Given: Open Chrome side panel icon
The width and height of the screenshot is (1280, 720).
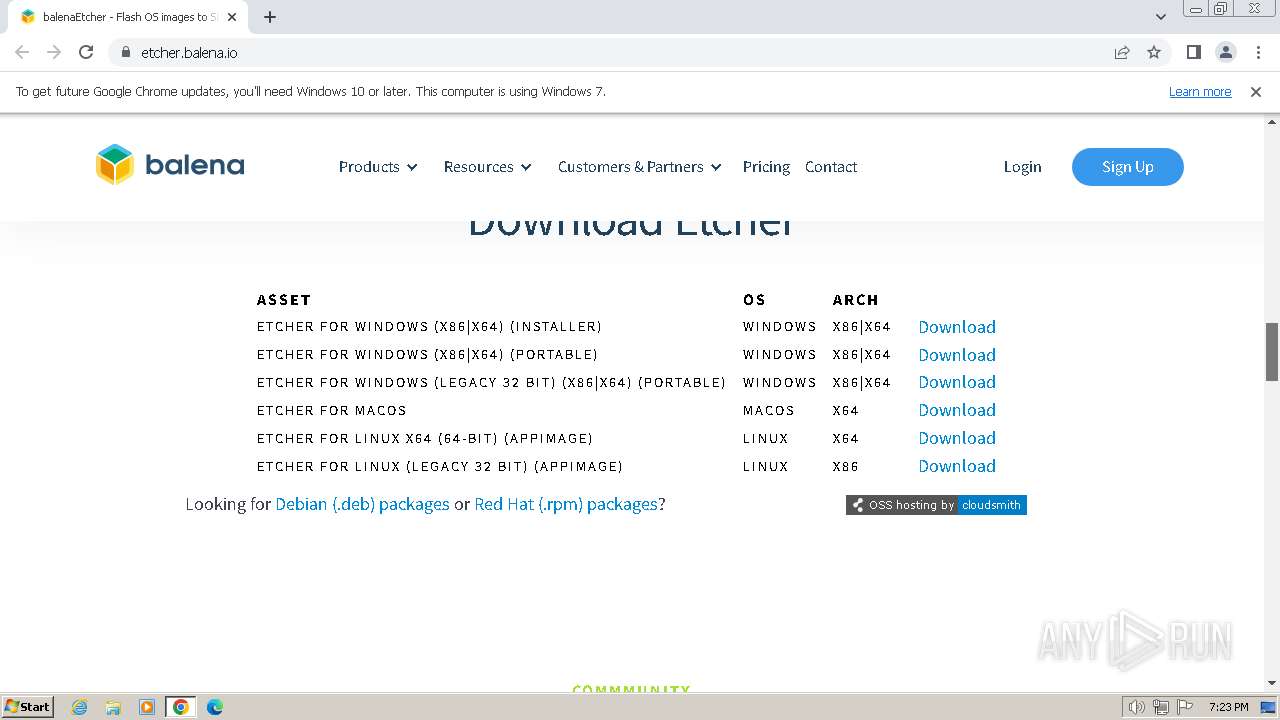Looking at the screenshot, I should (1193, 52).
